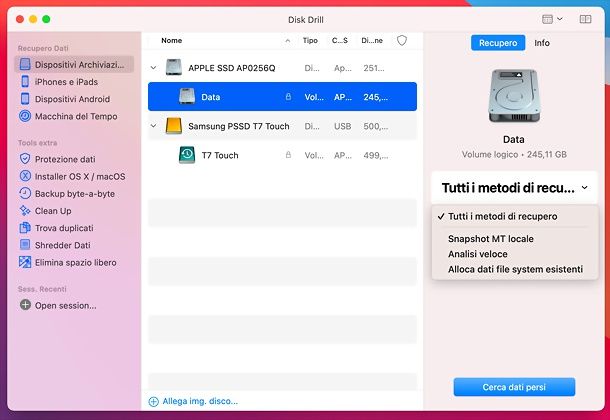The width and height of the screenshot is (610, 420).
Task: Open Shredder Dati icon
Action: pos(25,245)
